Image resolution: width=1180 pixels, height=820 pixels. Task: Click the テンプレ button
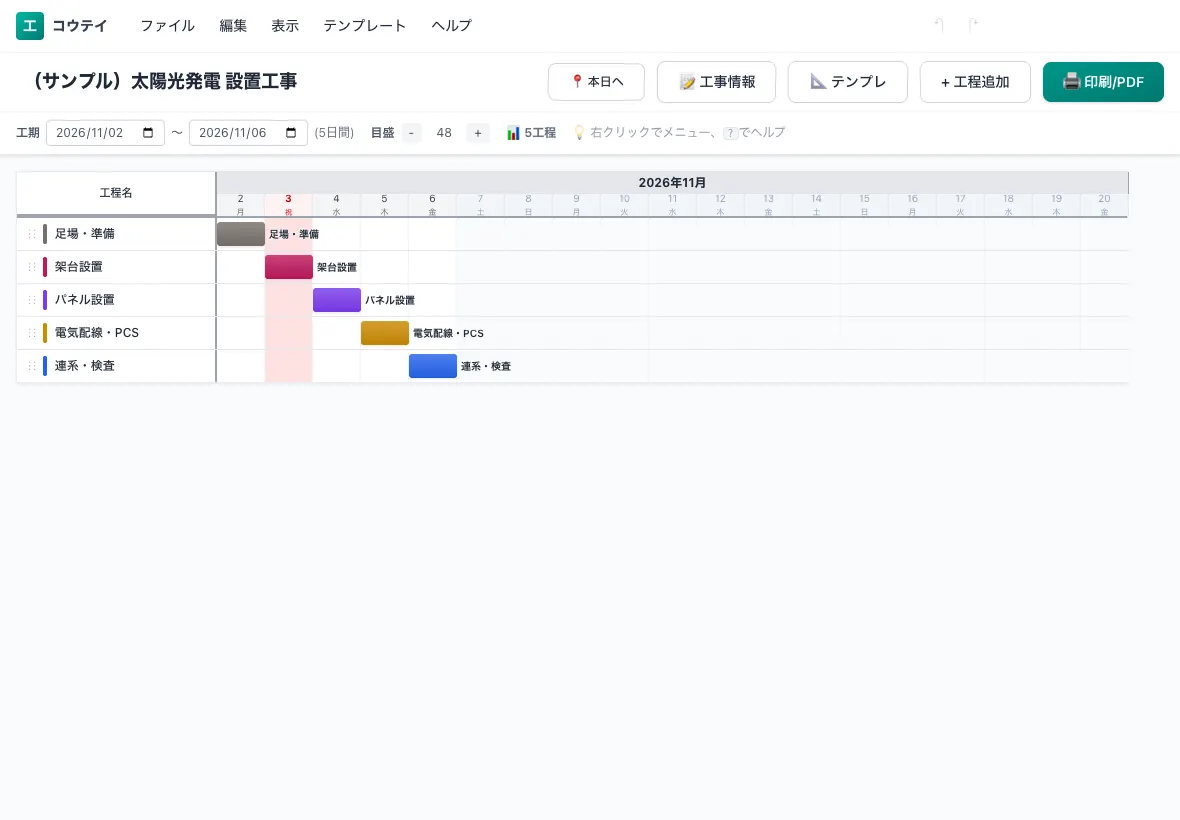point(847,81)
